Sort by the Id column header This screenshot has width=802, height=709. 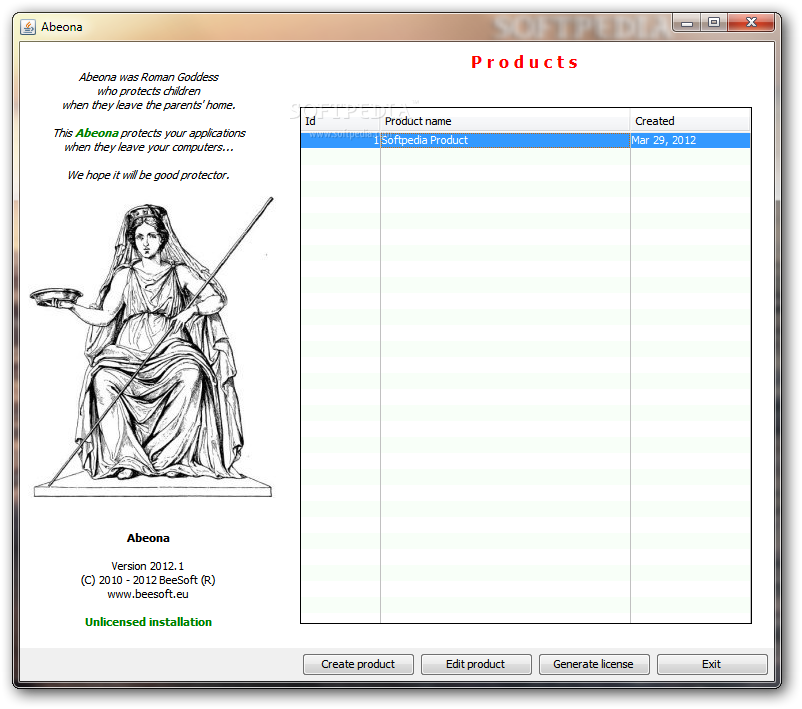point(341,121)
